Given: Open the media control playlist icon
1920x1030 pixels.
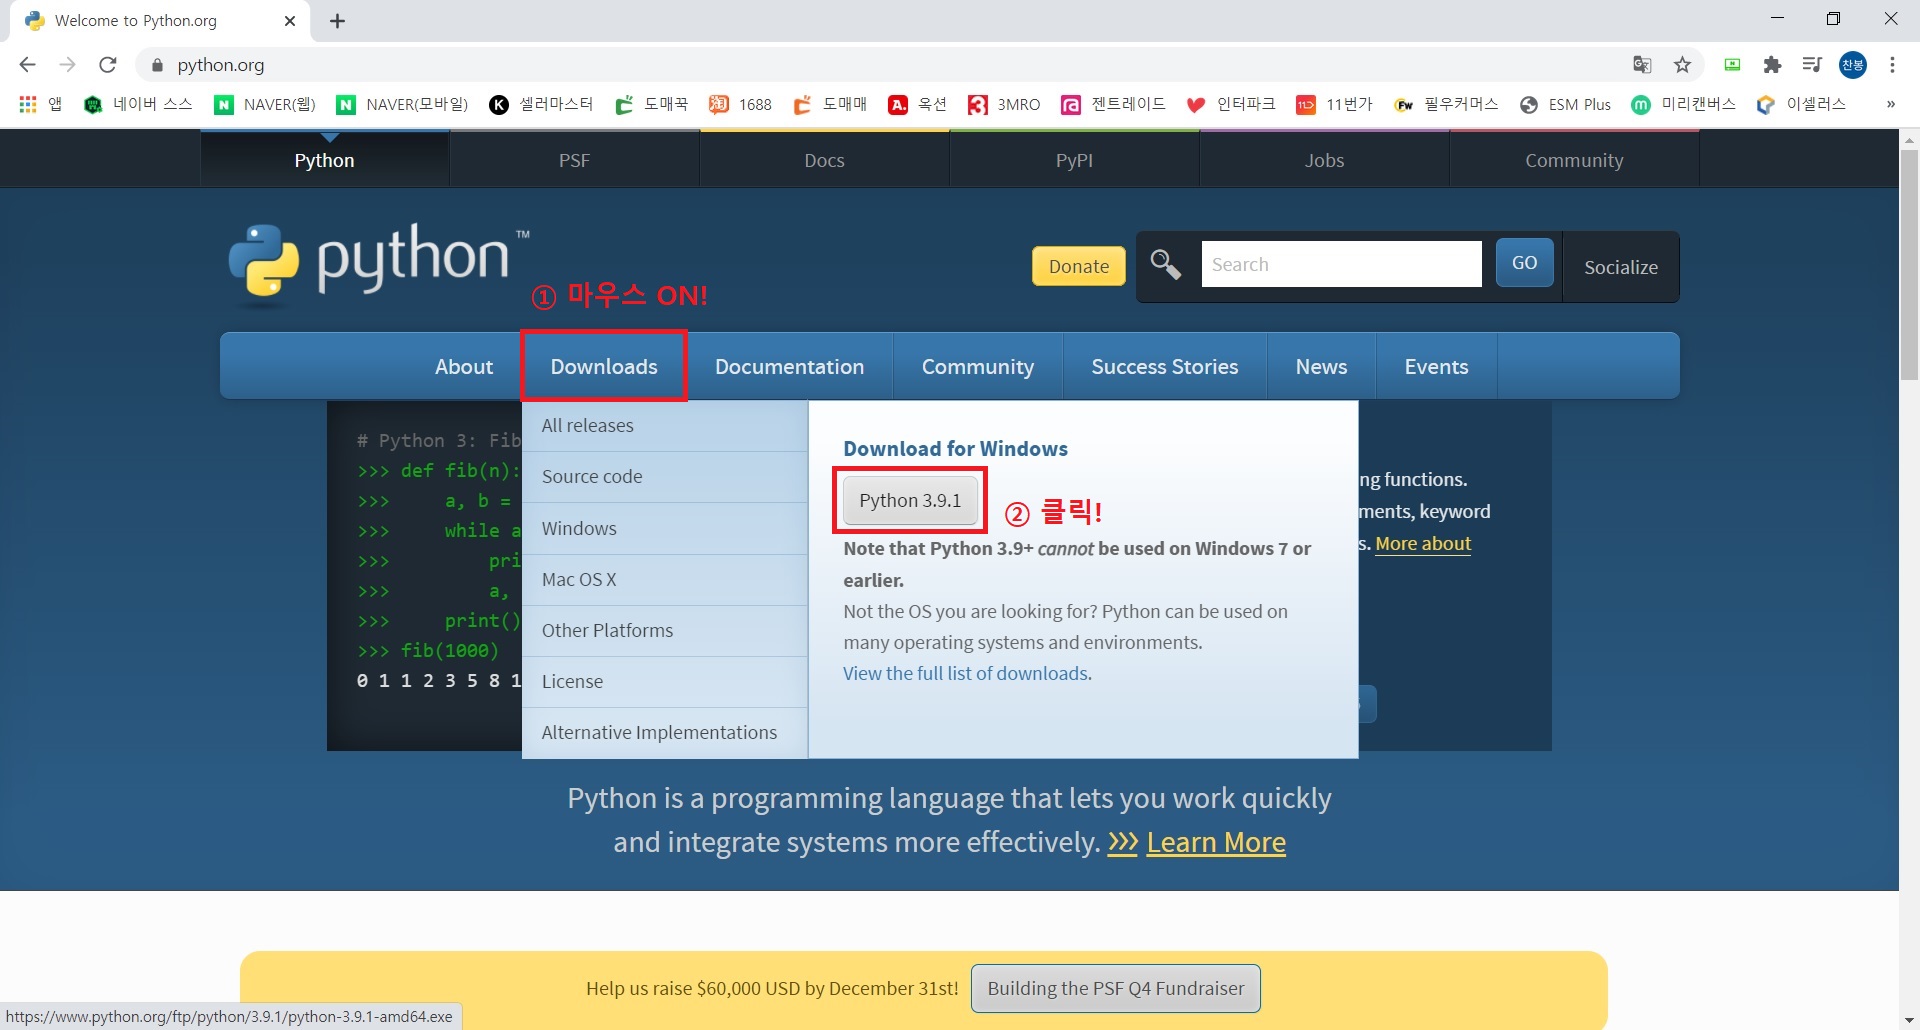Looking at the screenshot, I should (x=1812, y=65).
